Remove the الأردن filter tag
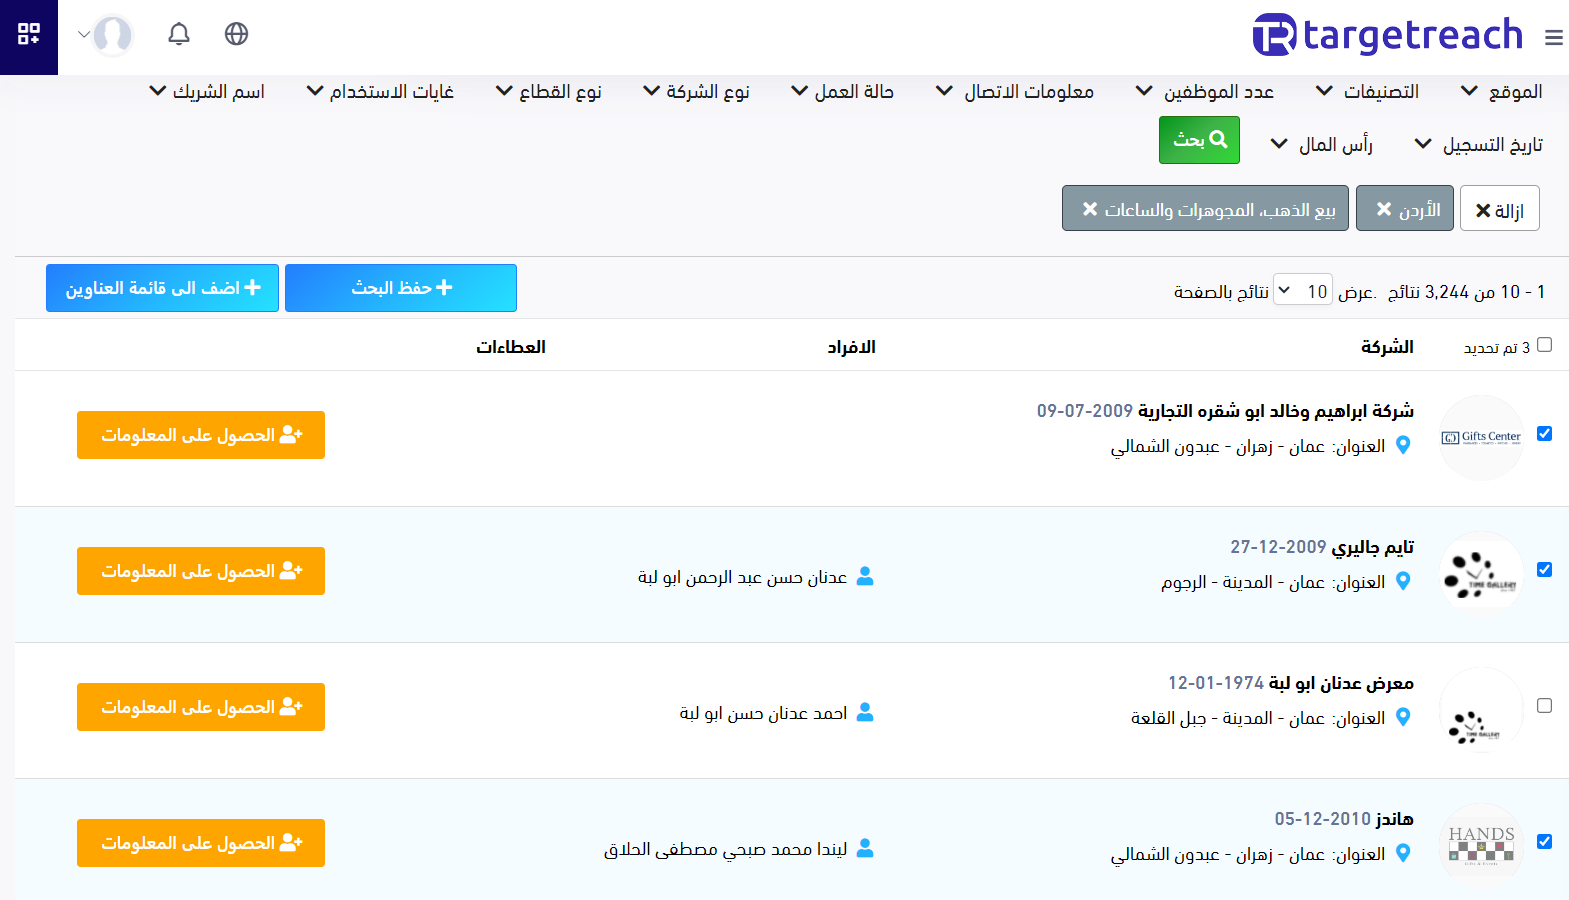Viewport: 1569px width, 900px height. pyautogui.click(x=1385, y=209)
